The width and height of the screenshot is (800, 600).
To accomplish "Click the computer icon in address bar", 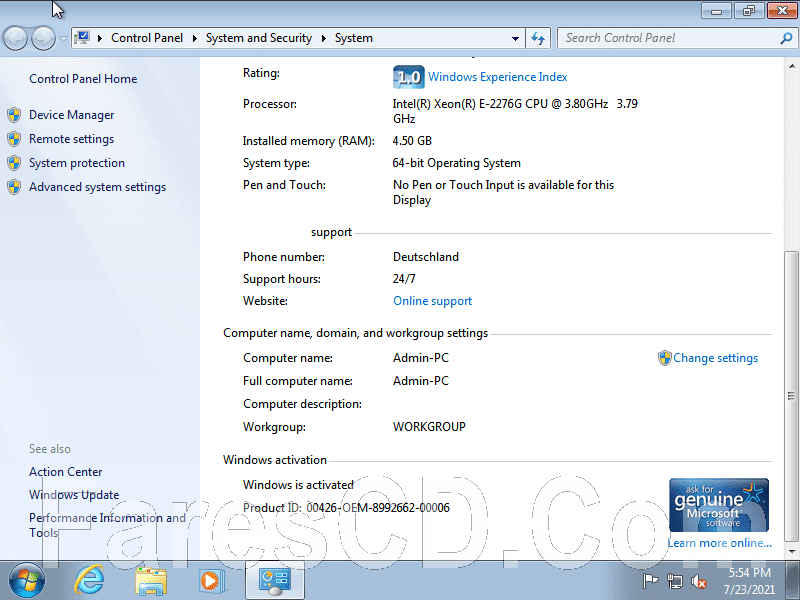I will (82, 38).
